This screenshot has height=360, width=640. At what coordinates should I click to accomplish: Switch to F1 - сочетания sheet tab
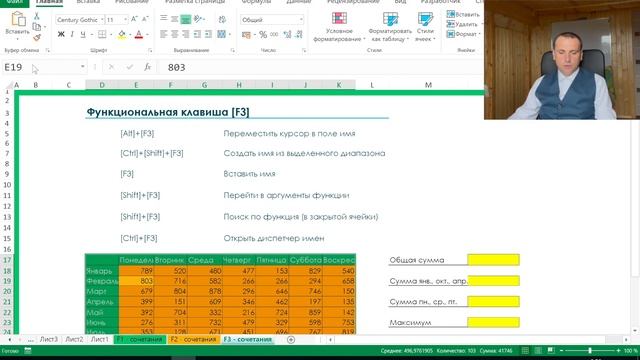pyautogui.click(x=140, y=339)
